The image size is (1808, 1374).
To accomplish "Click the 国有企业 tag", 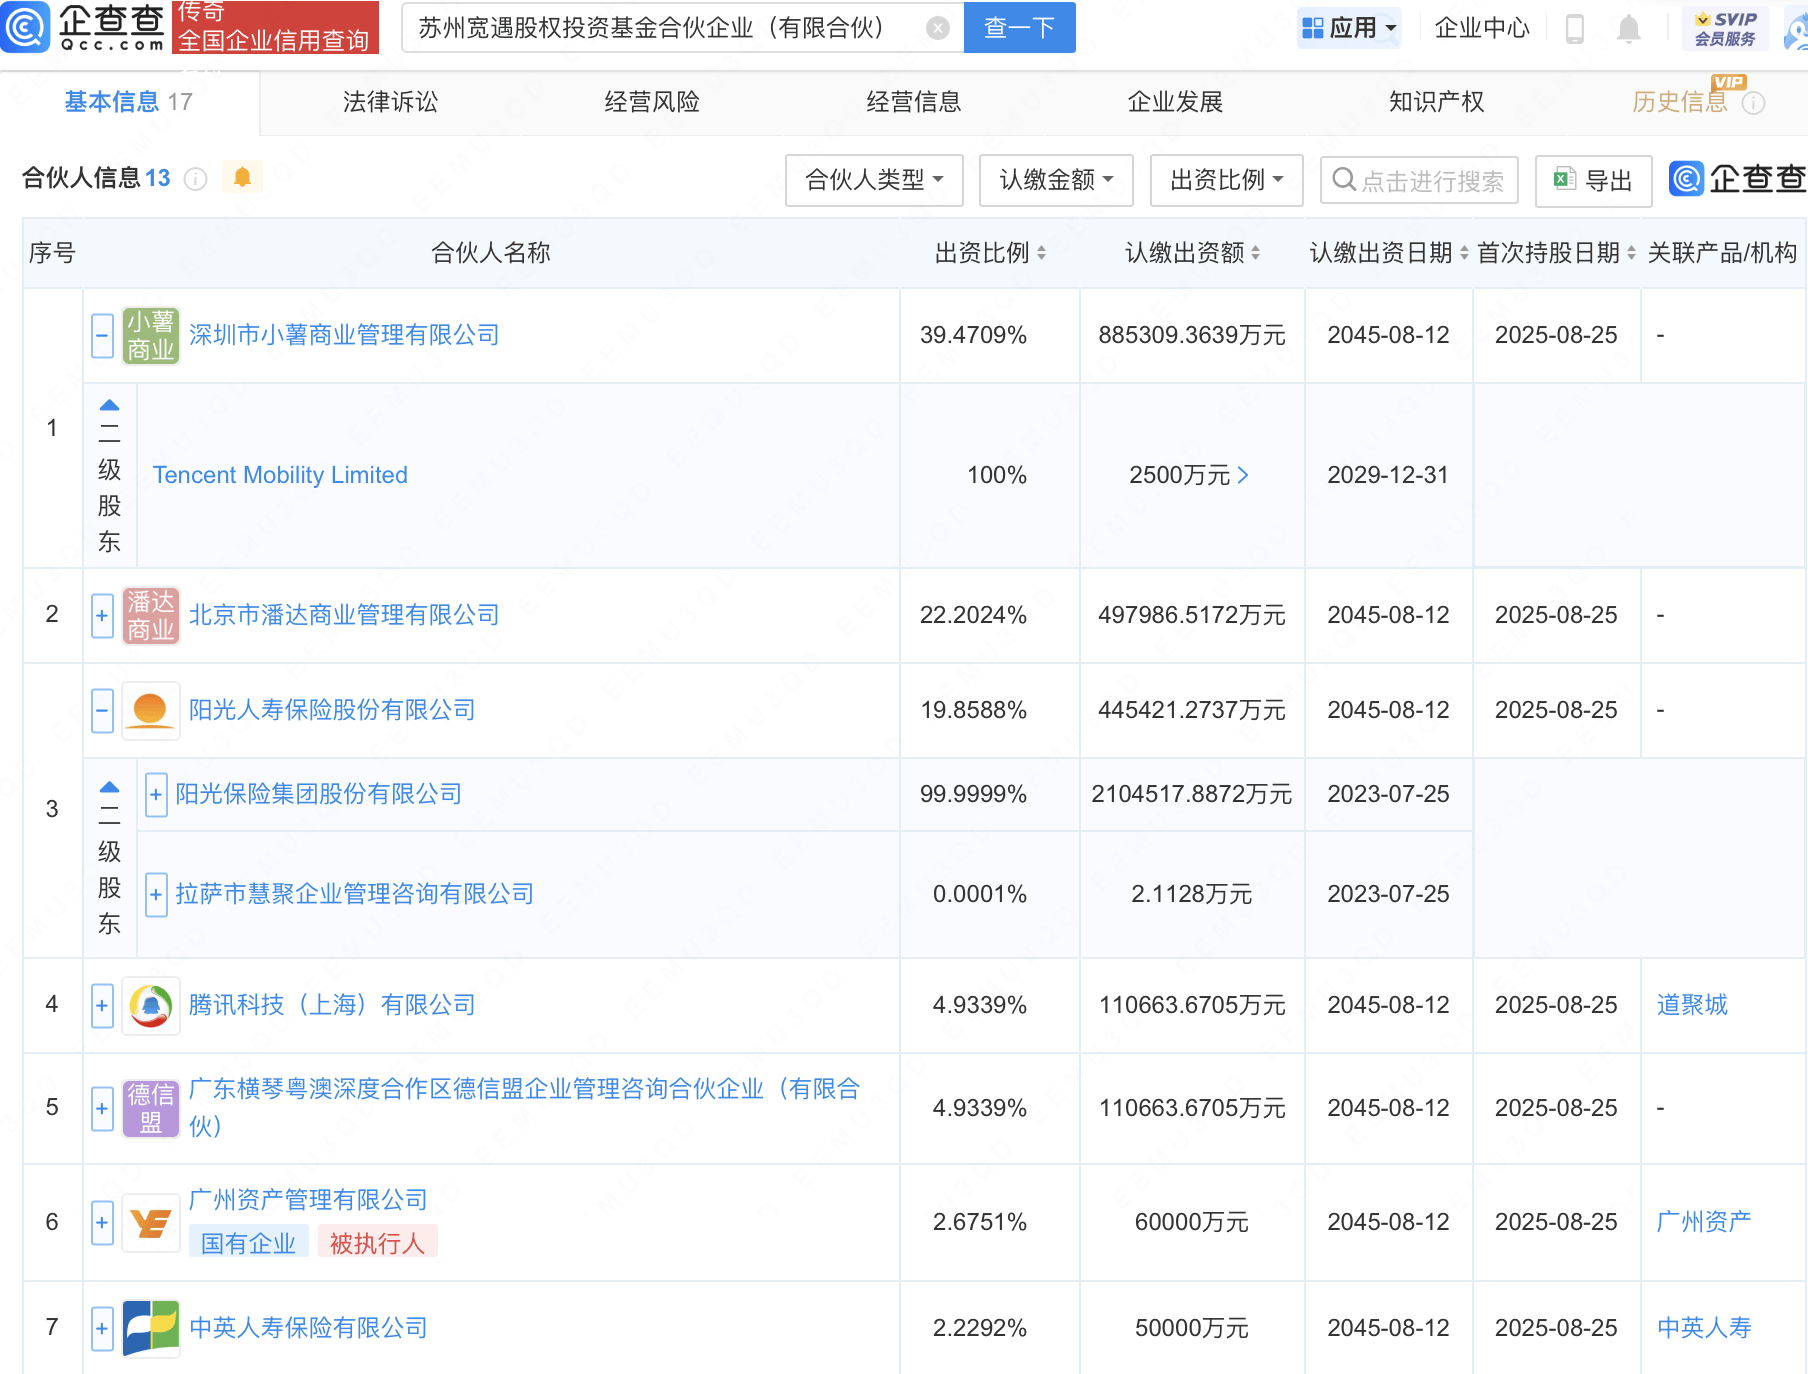I will point(248,1244).
